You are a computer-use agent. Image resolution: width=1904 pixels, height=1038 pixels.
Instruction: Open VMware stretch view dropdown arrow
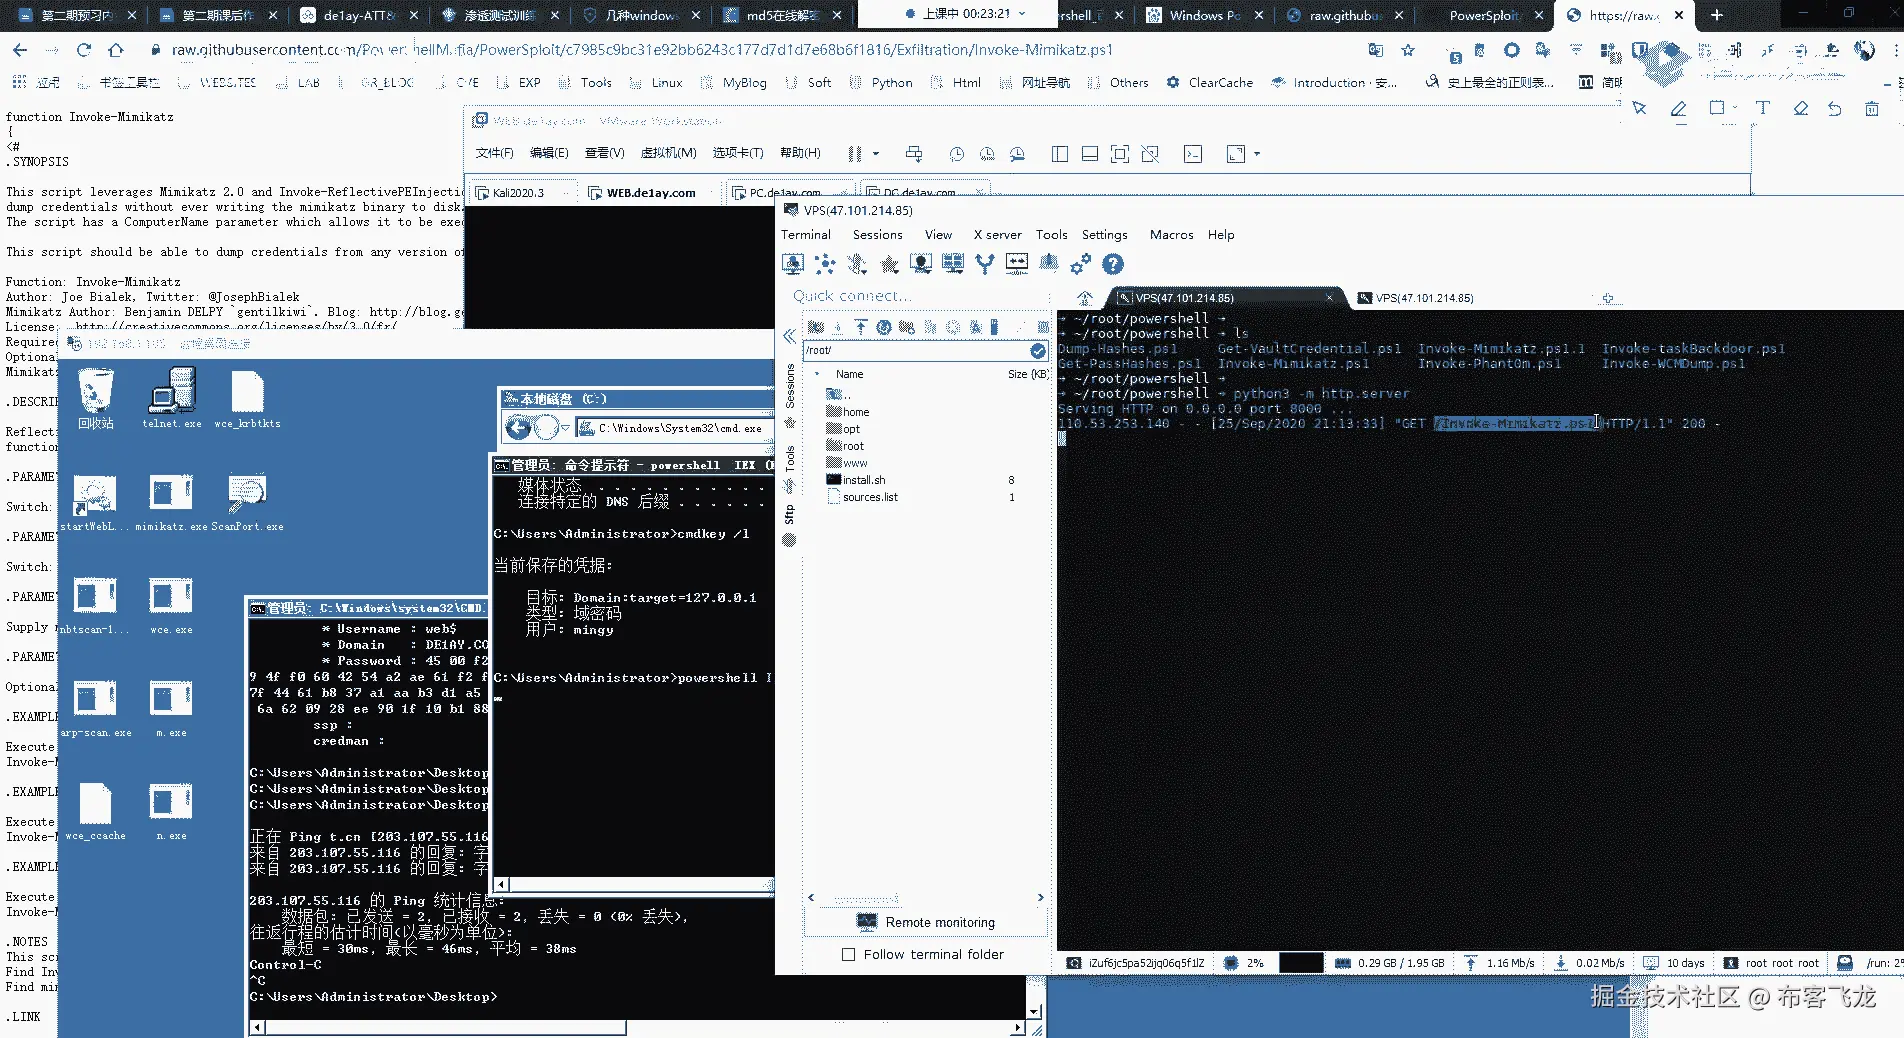coord(1257,154)
